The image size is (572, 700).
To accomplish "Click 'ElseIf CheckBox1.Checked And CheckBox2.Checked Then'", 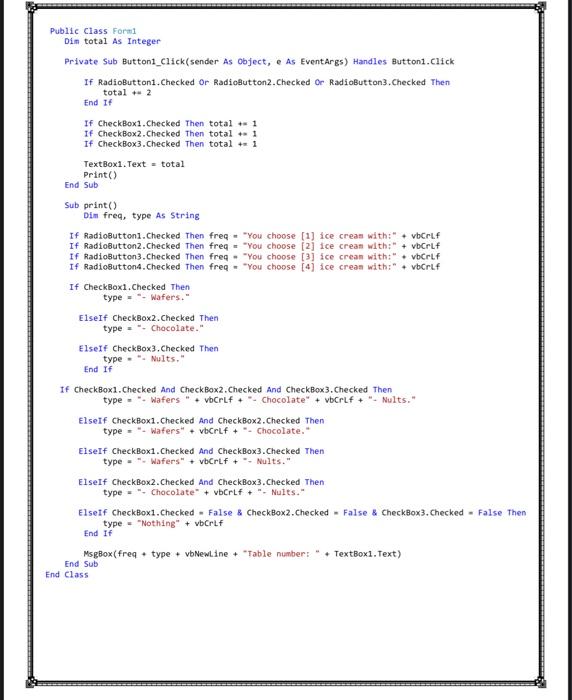I will click(201, 421).
